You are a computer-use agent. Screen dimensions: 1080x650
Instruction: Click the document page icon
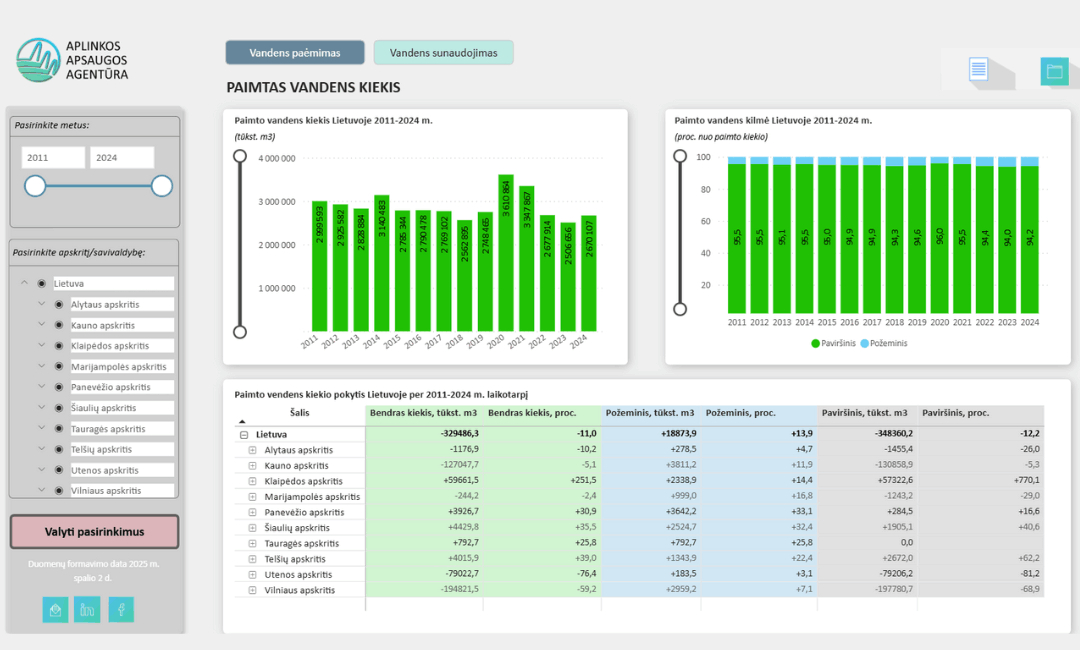[x=978, y=70]
